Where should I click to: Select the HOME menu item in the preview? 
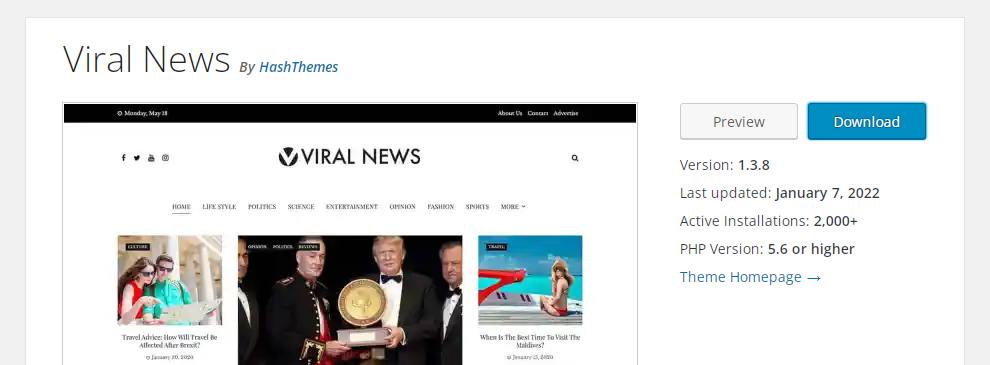click(x=181, y=206)
